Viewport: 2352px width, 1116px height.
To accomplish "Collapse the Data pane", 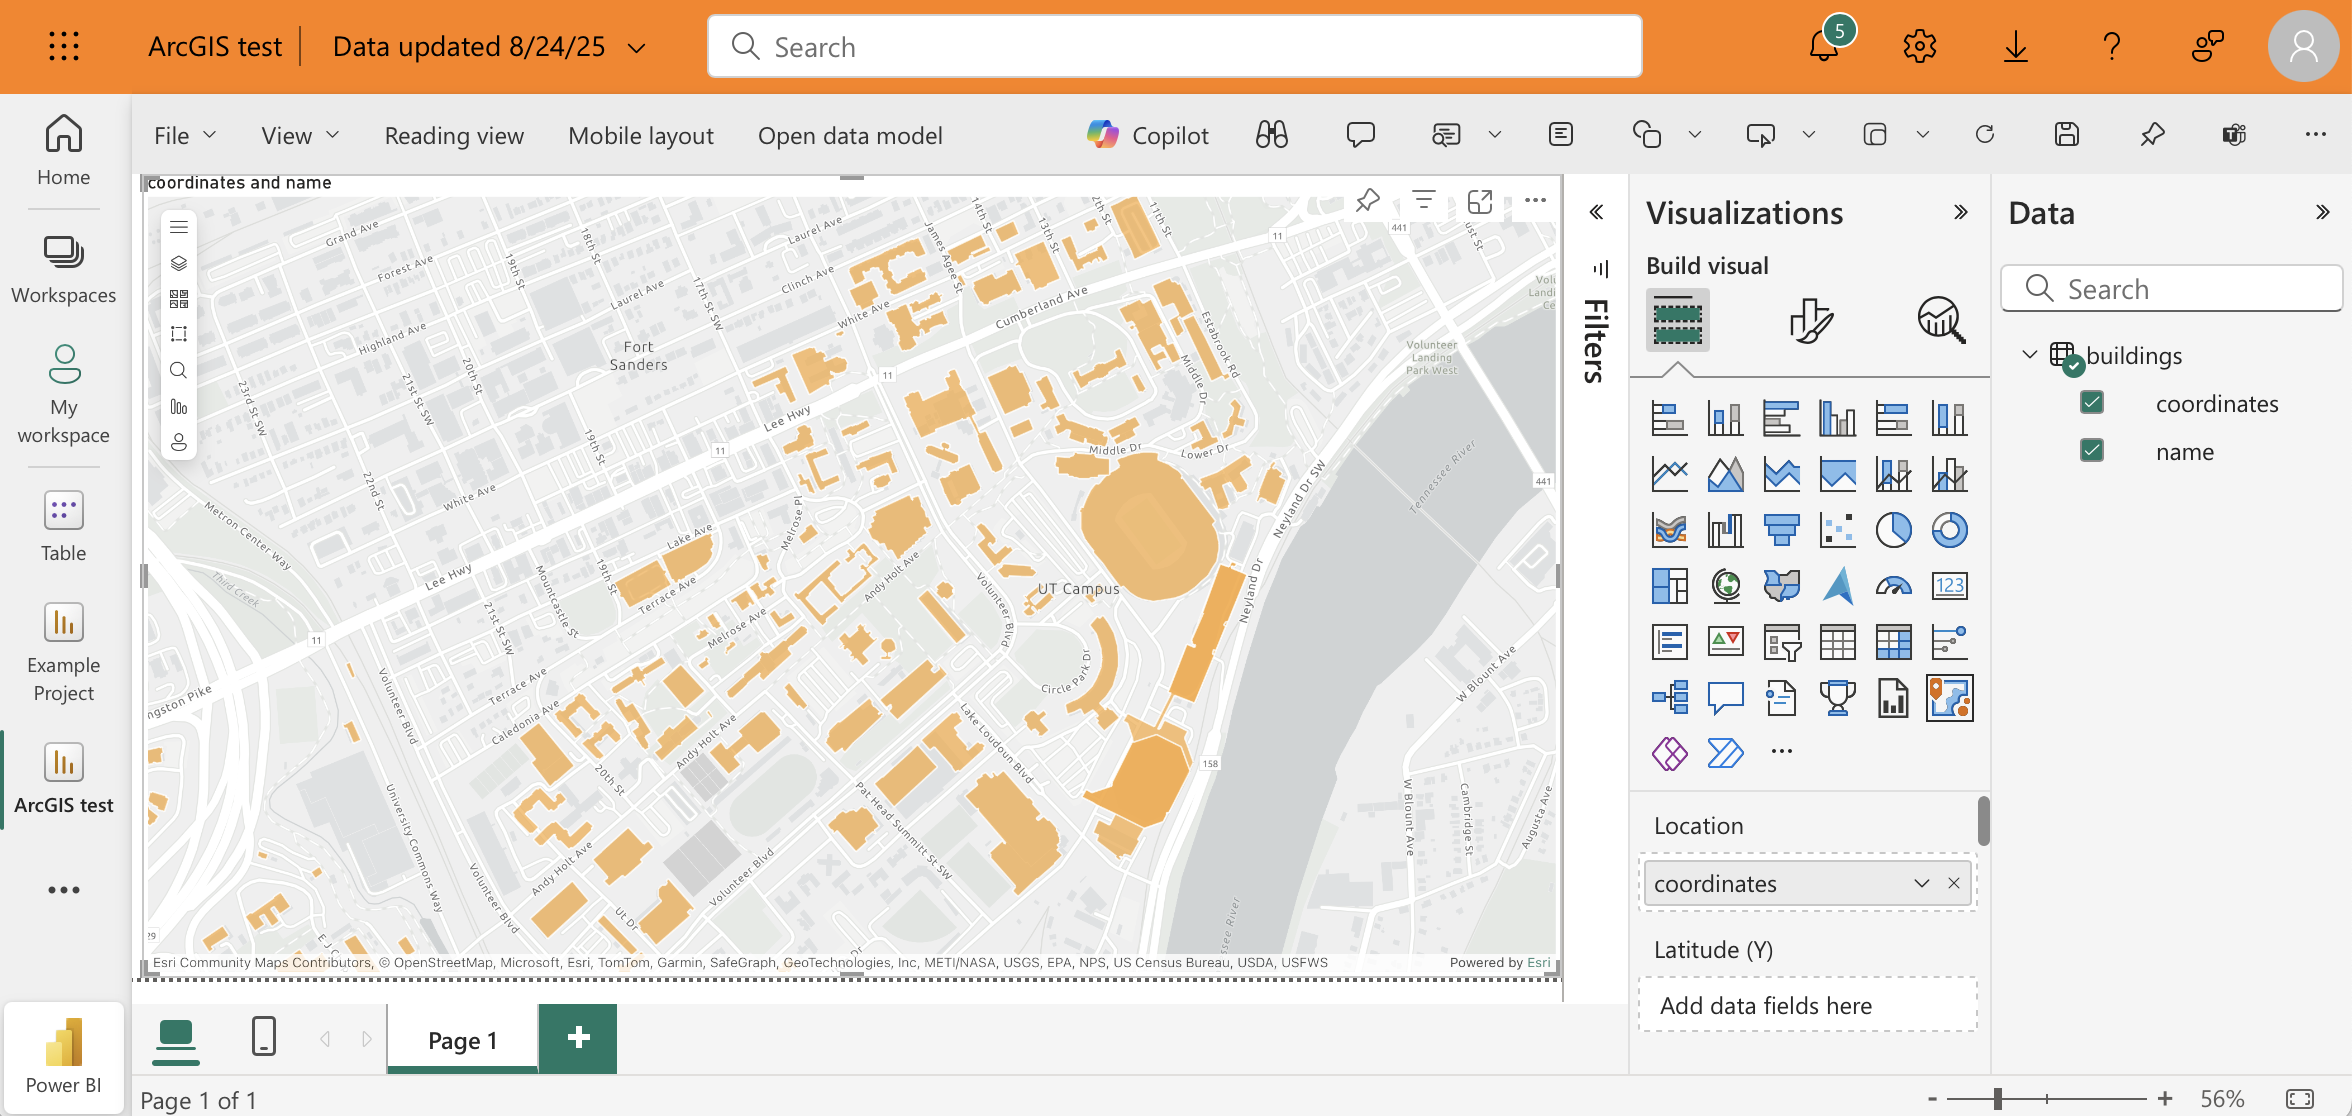I will [2322, 212].
